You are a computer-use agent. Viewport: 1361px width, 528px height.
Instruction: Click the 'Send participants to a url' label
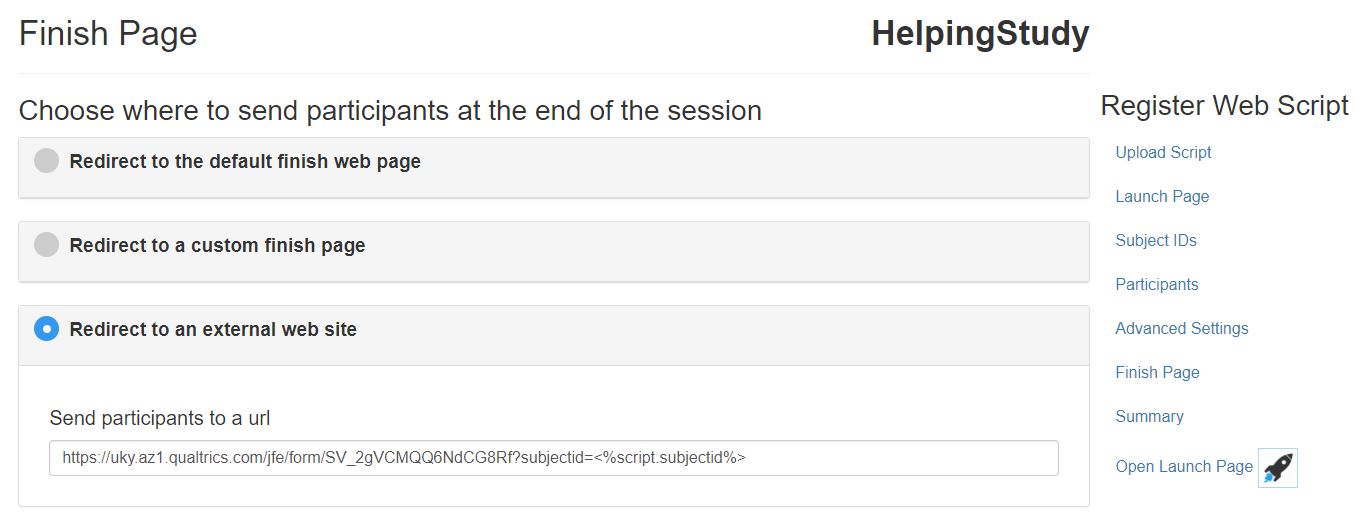[160, 418]
